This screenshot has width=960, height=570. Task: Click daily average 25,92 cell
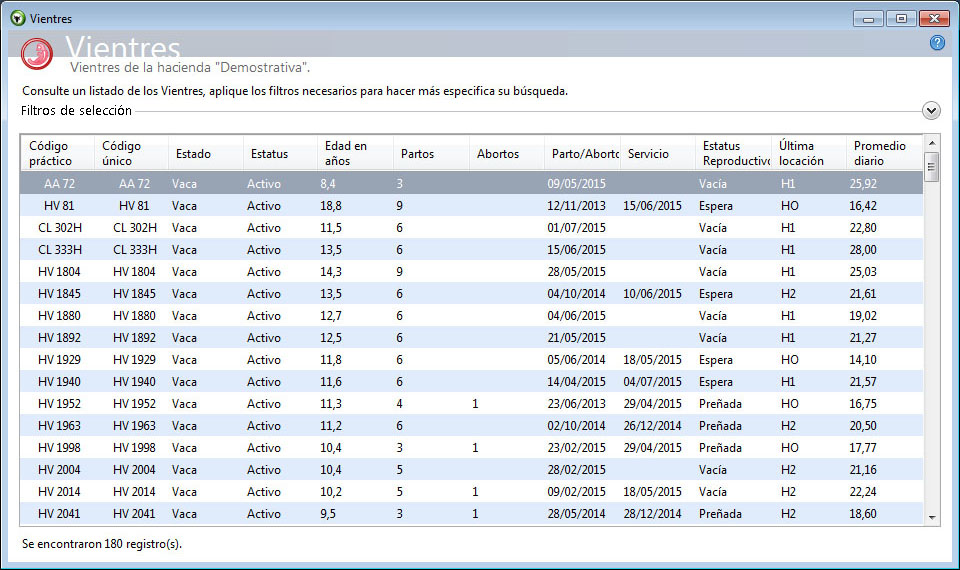(863, 184)
